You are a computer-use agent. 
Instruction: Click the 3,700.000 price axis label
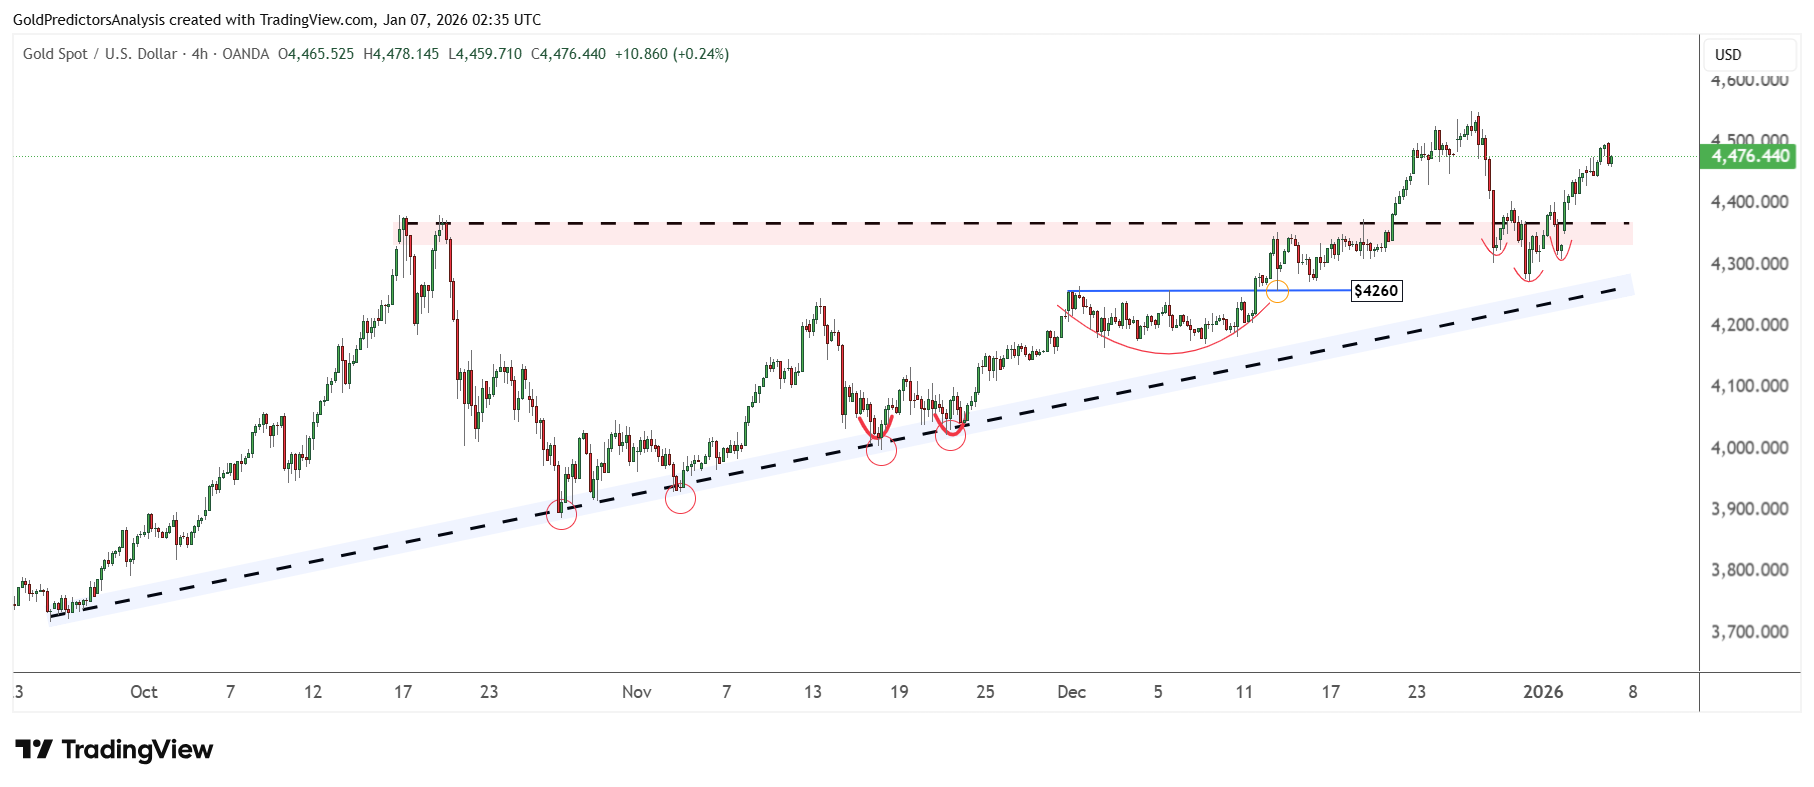(x=1750, y=632)
